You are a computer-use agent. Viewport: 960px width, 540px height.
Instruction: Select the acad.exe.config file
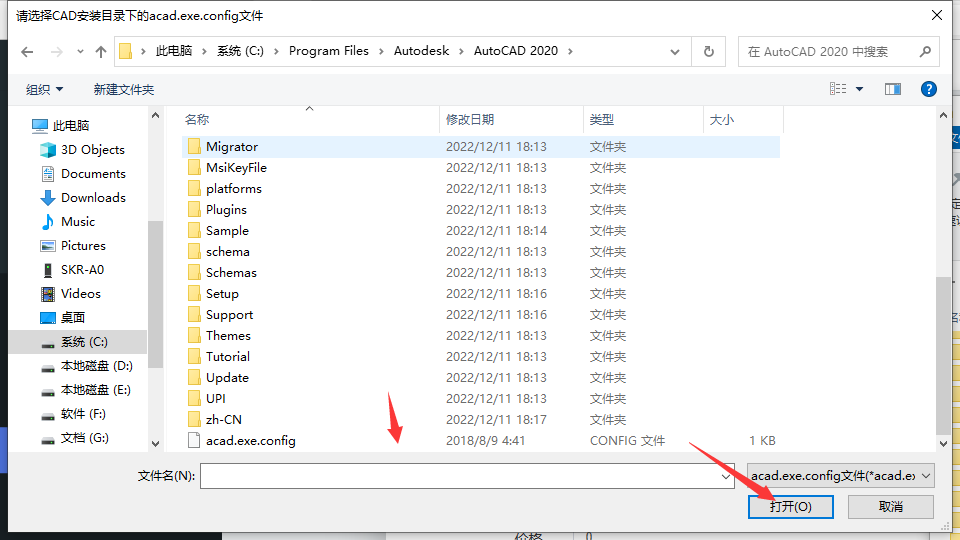tap(250, 441)
